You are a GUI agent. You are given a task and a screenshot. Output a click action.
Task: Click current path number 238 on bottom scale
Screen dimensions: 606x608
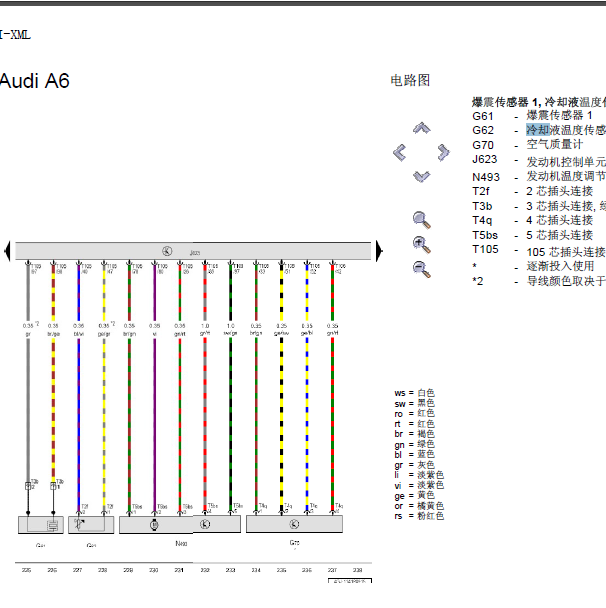pos(357,570)
